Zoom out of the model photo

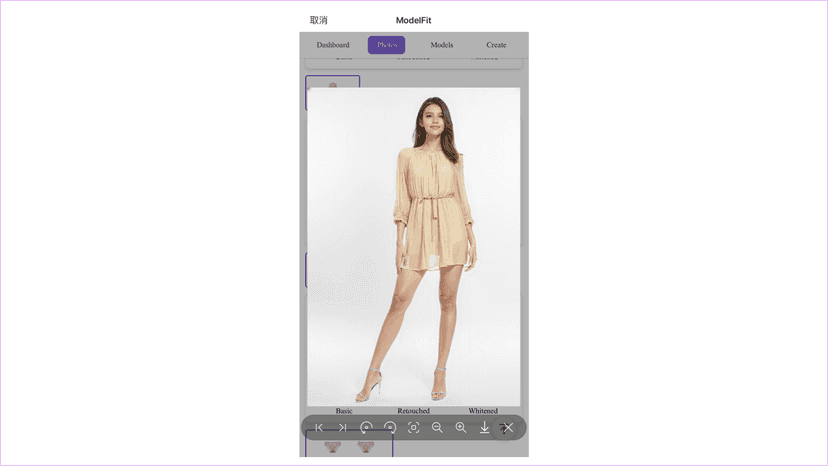pos(437,427)
